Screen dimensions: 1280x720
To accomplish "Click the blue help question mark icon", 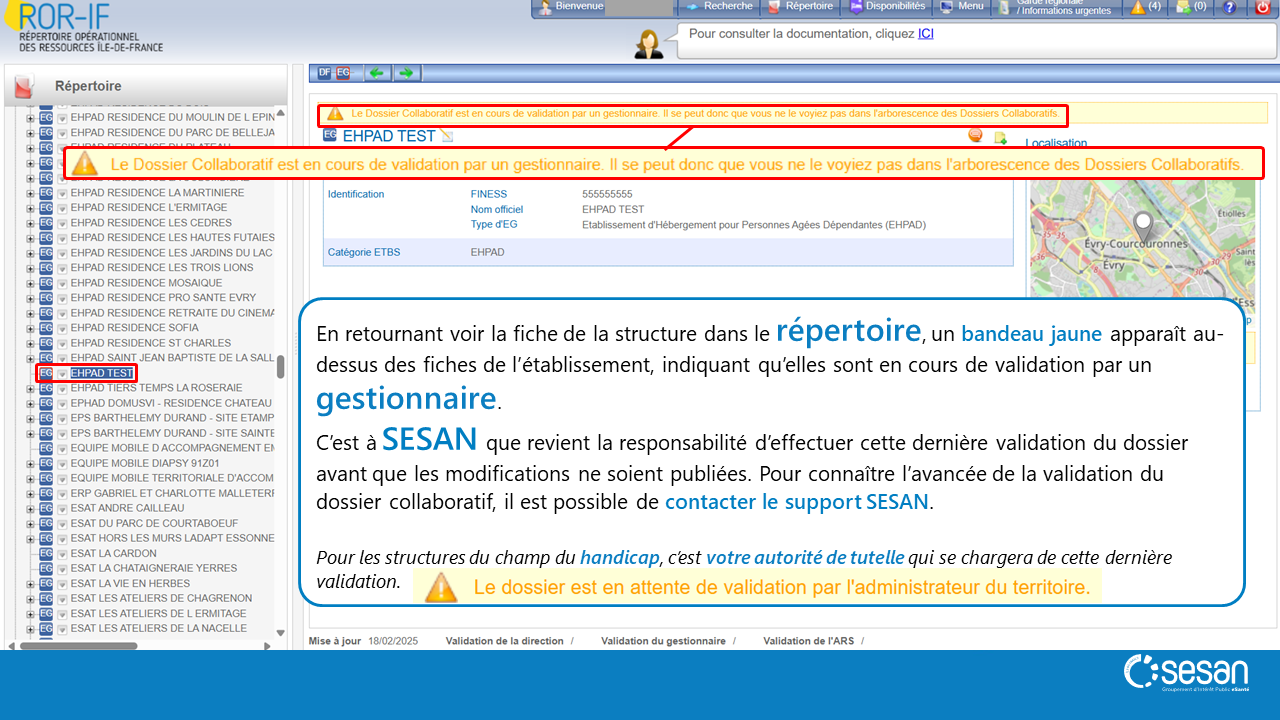I will click(x=1230, y=7).
